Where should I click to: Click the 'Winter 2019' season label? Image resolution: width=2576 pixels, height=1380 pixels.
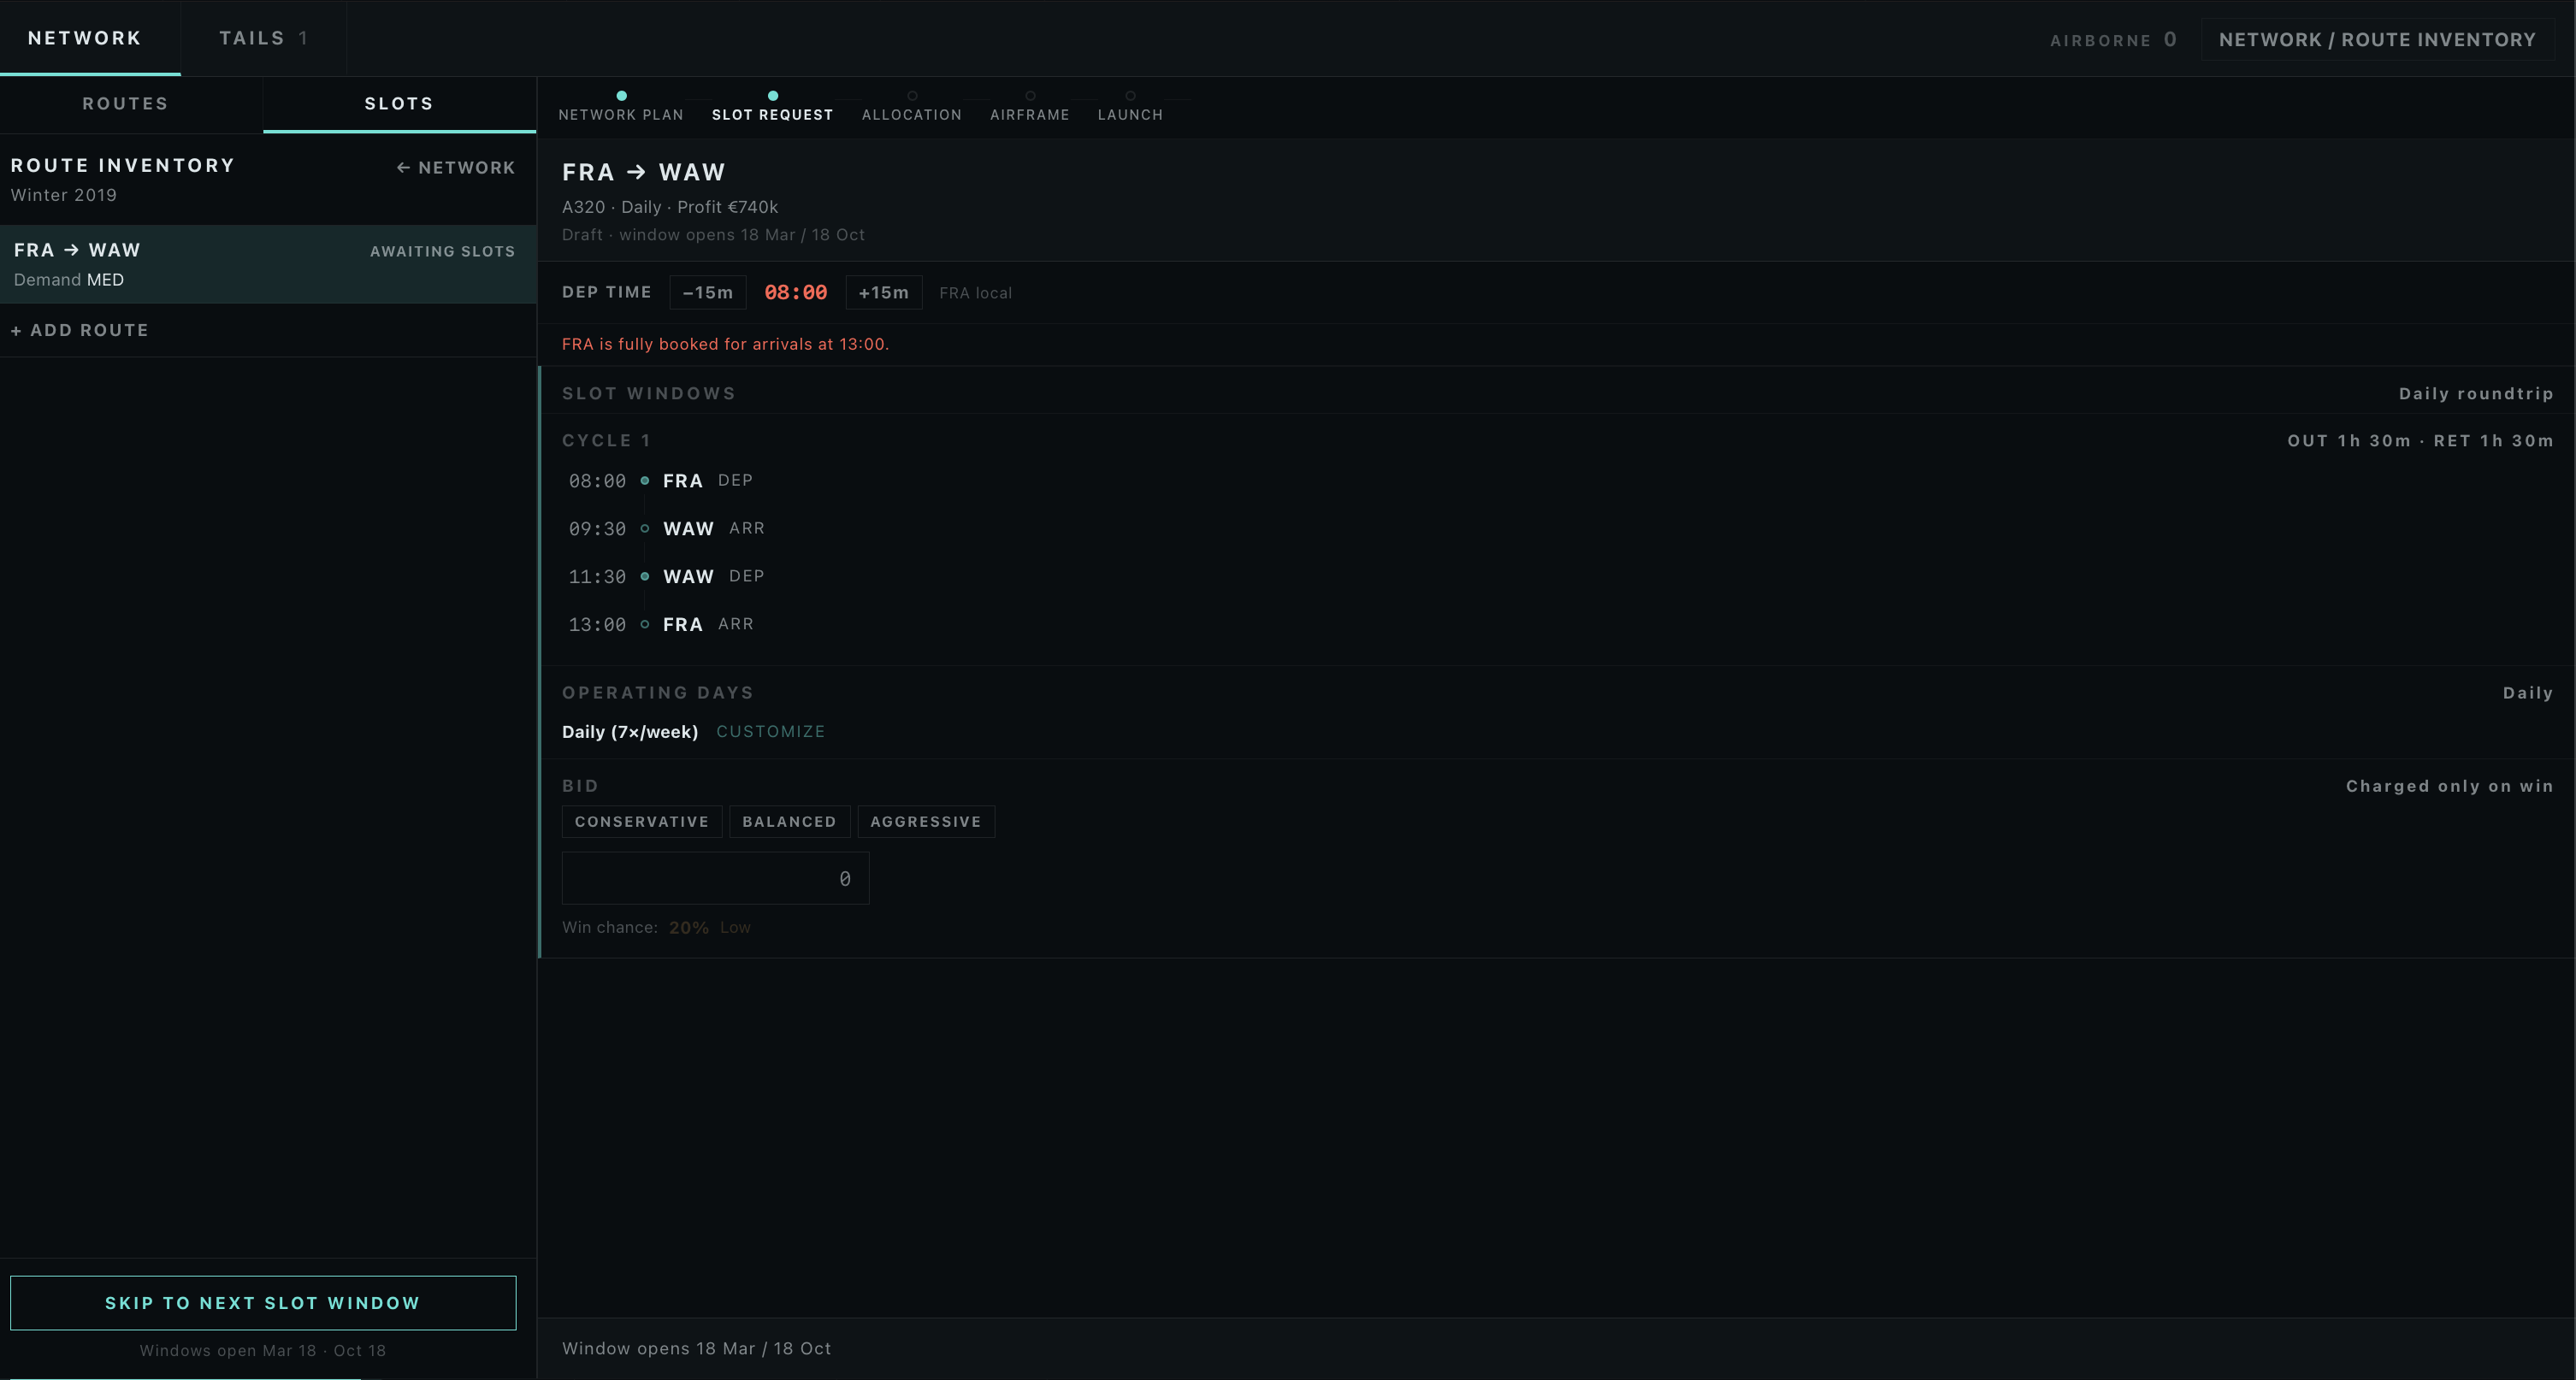(64, 195)
